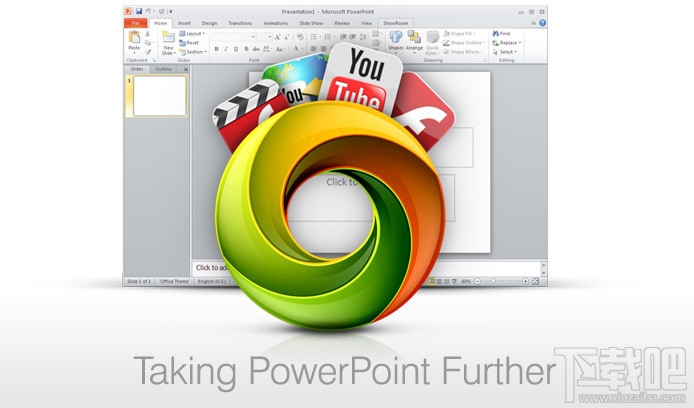
Task: Open the Select dropdown in Editing group
Action: coord(505,52)
